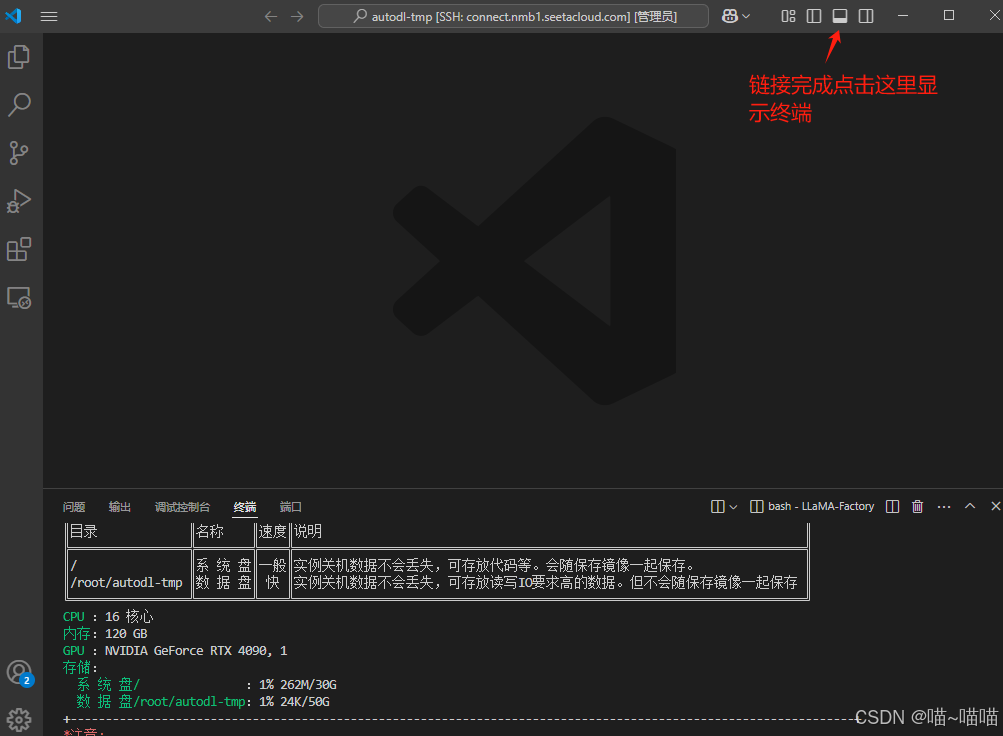Open the terminal panel more actions menu
Viewport: 1003px width, 736px height.
pos(944,506)
